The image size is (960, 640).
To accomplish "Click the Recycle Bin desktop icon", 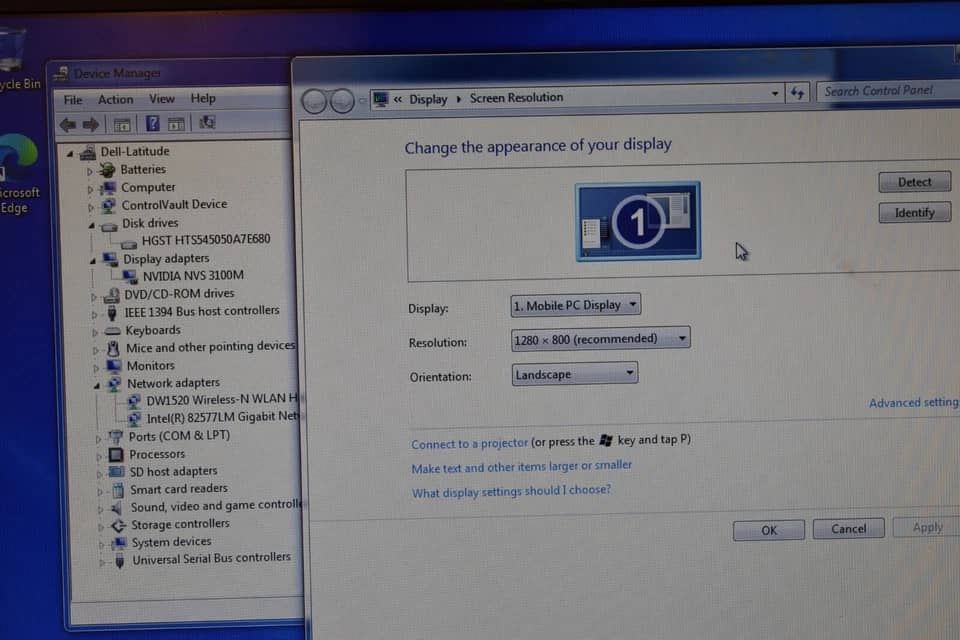I will pos(11,50).
